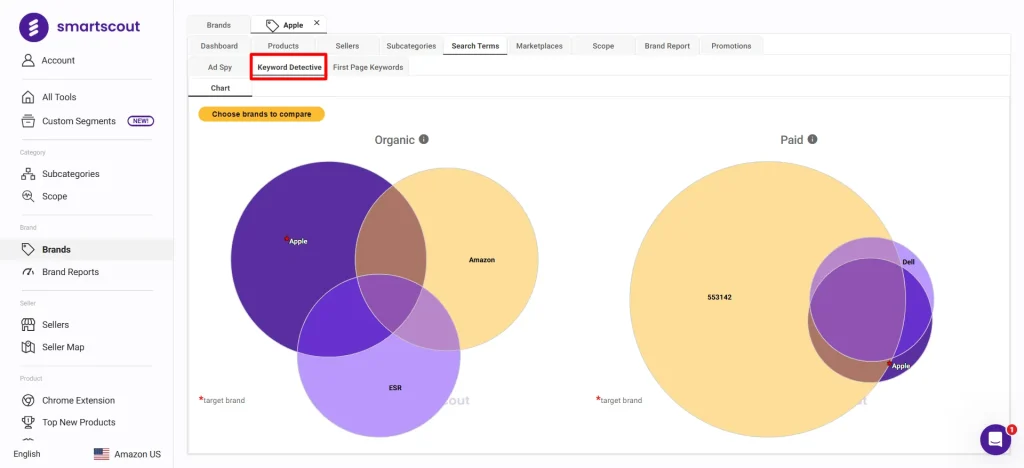Click the Brand Reports gauge icon
This screenshot has height=468, width=1024.
click(28, 272)
